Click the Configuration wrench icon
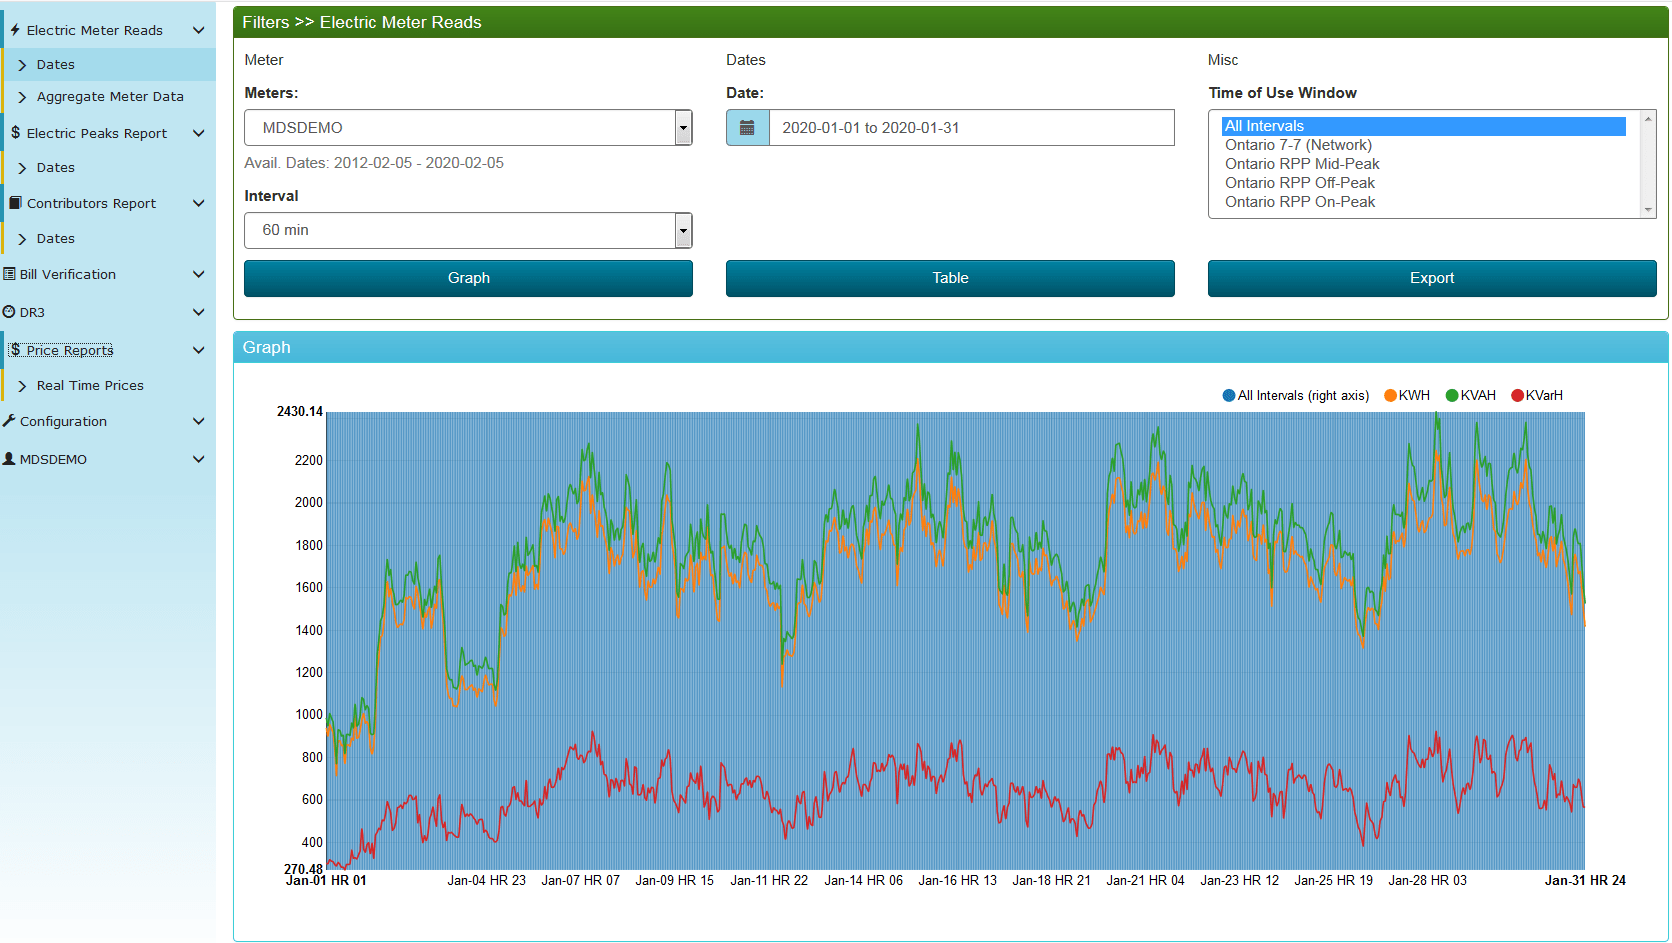This screenshot has width=1672, height=943. tap(9, 420)
